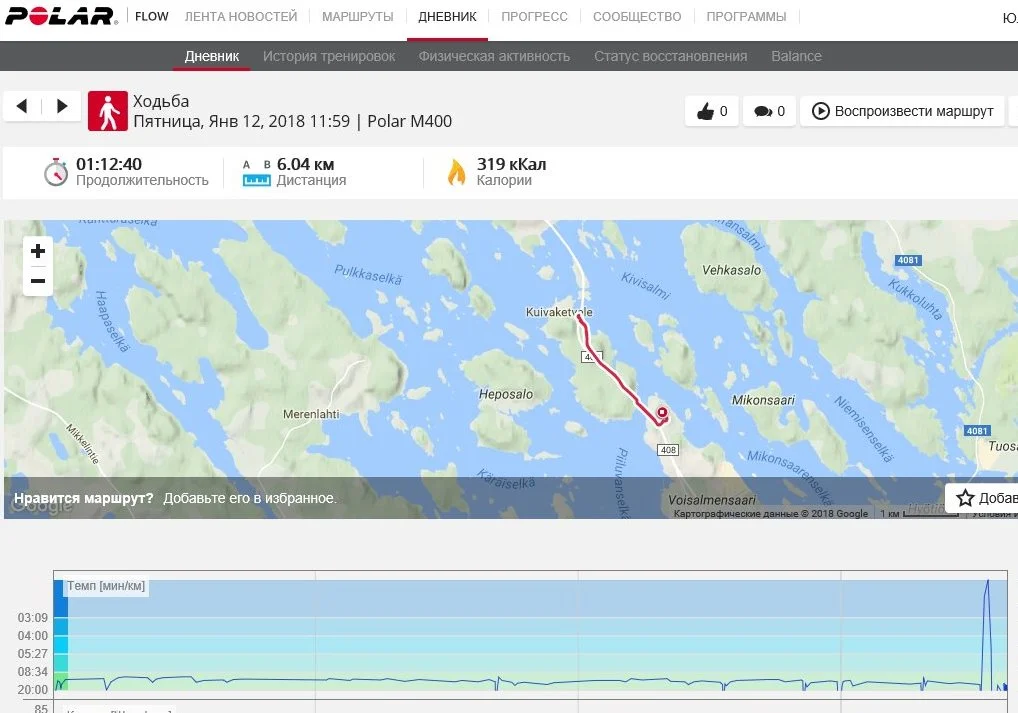Open СООБЩЕСТВО menu
Screen dimensions: 1018x713
pos(637,16)
